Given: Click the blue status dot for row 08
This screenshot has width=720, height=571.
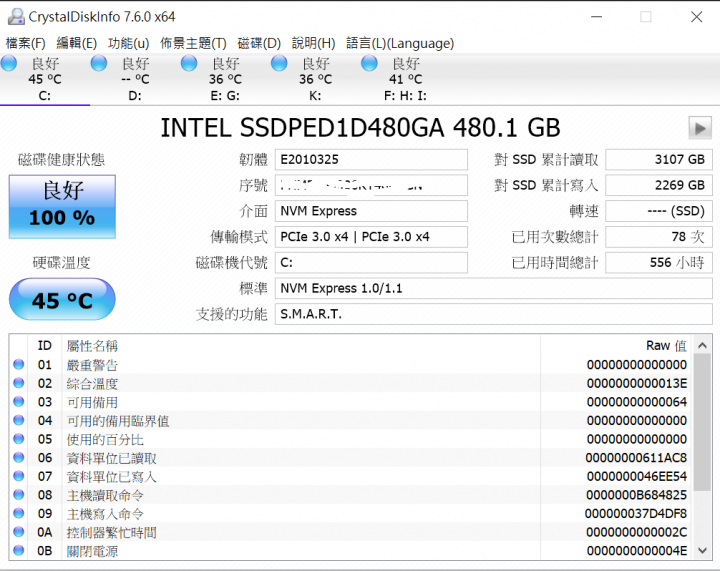Looking at the screenshot, I should pos(19,494).
